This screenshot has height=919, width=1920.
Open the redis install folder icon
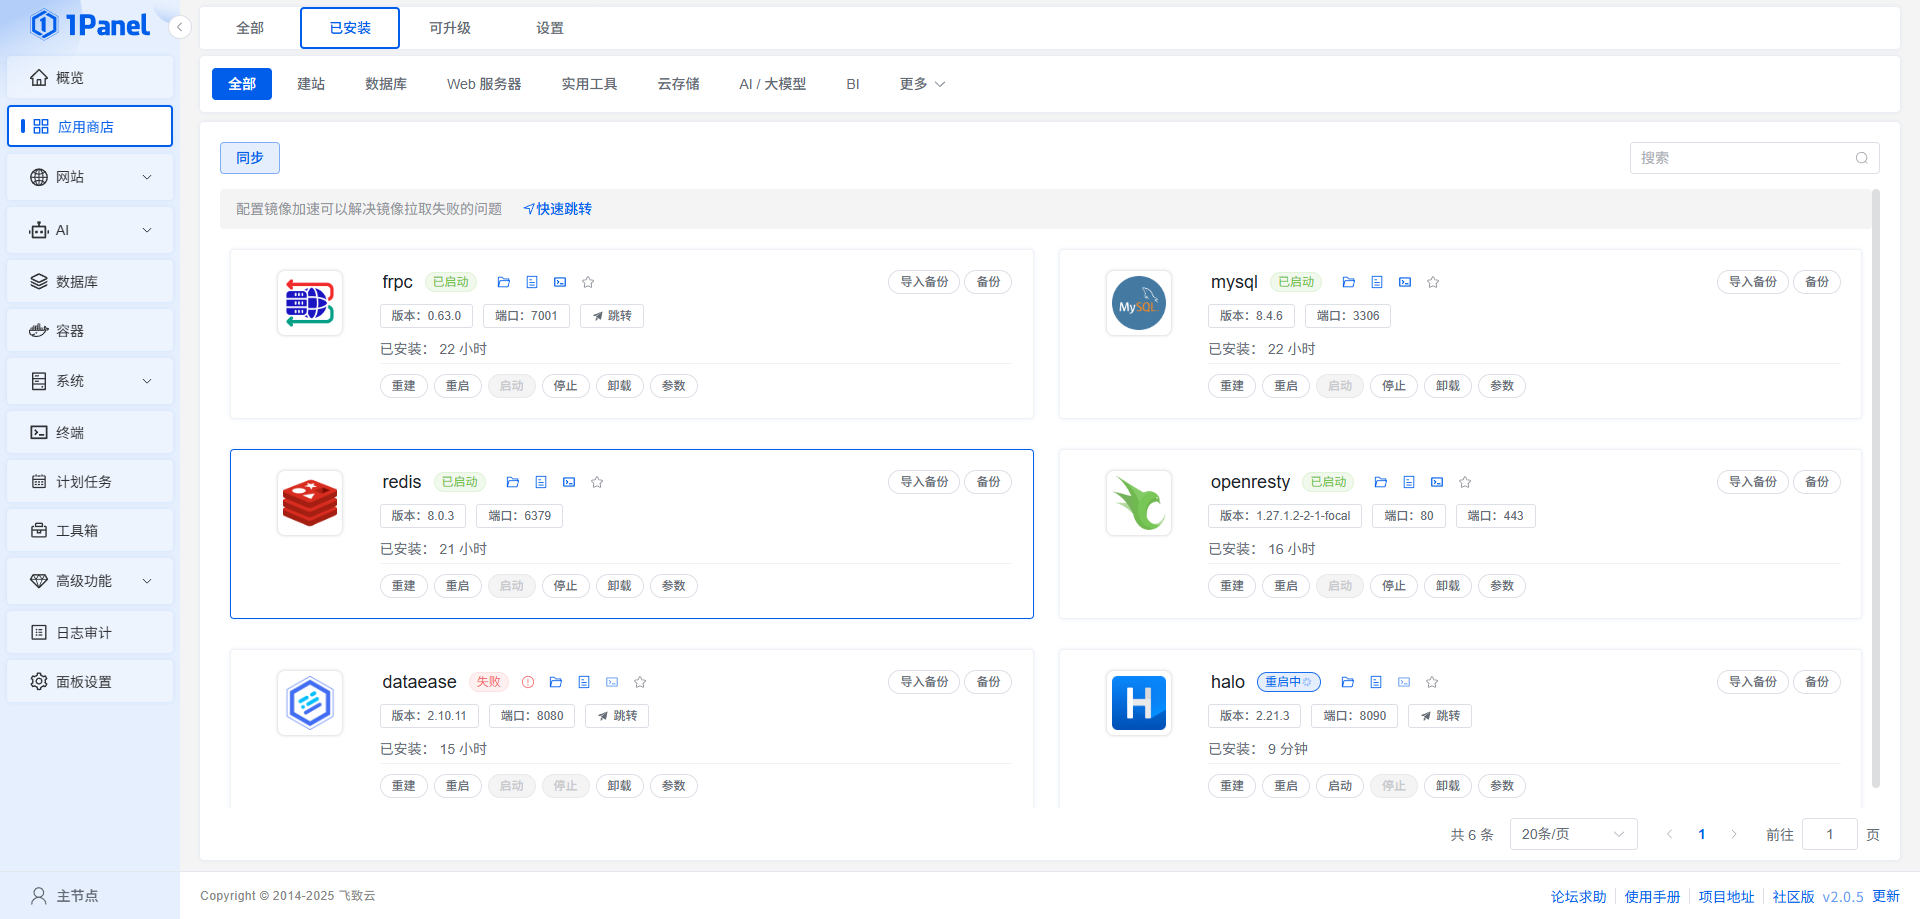pyautogui.click(x=513, y=482)
